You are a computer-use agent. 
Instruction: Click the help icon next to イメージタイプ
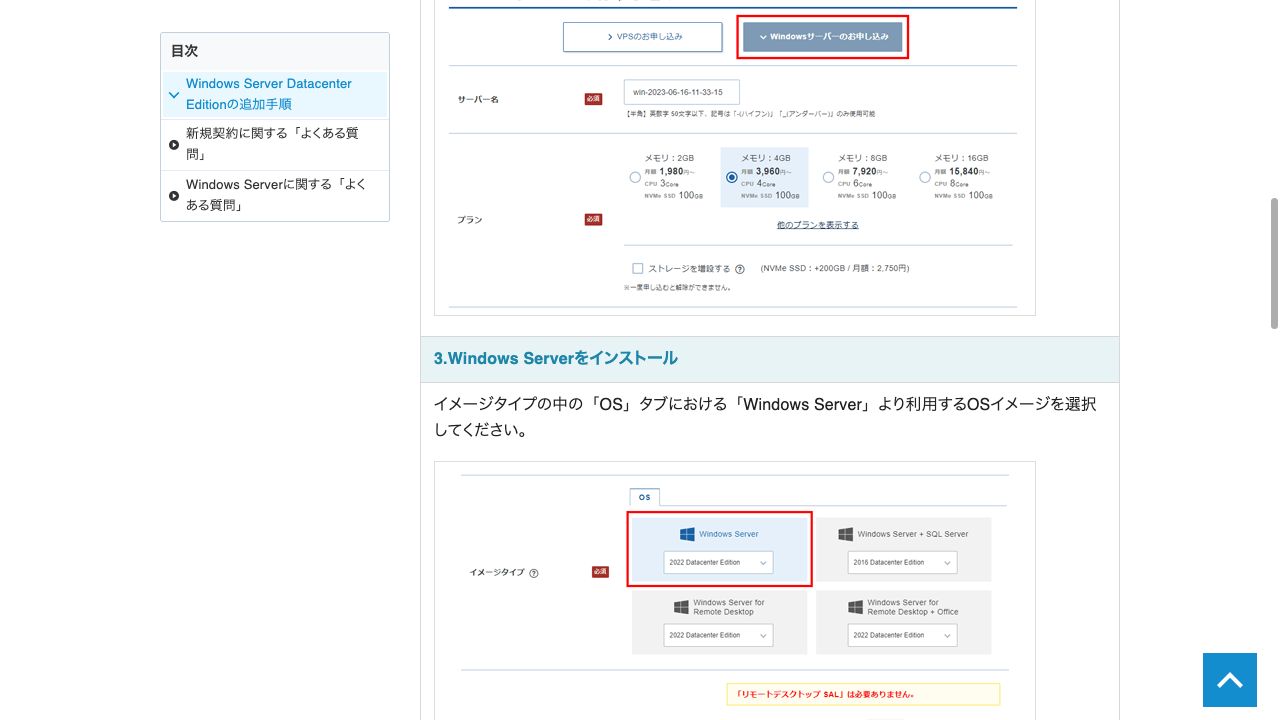[x=534, y=573]
